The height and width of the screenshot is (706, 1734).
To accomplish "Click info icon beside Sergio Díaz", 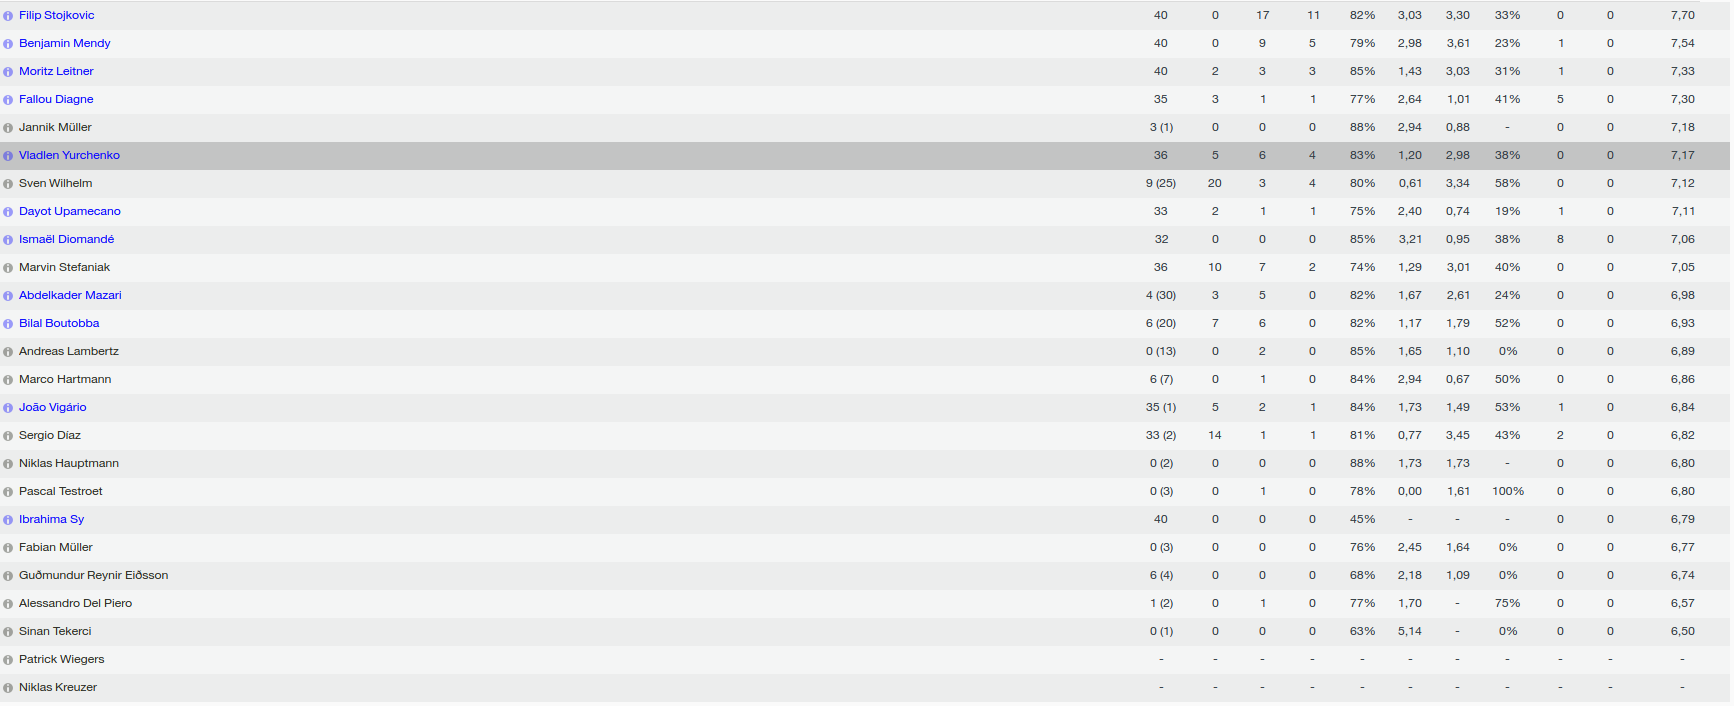I will 8,436.
